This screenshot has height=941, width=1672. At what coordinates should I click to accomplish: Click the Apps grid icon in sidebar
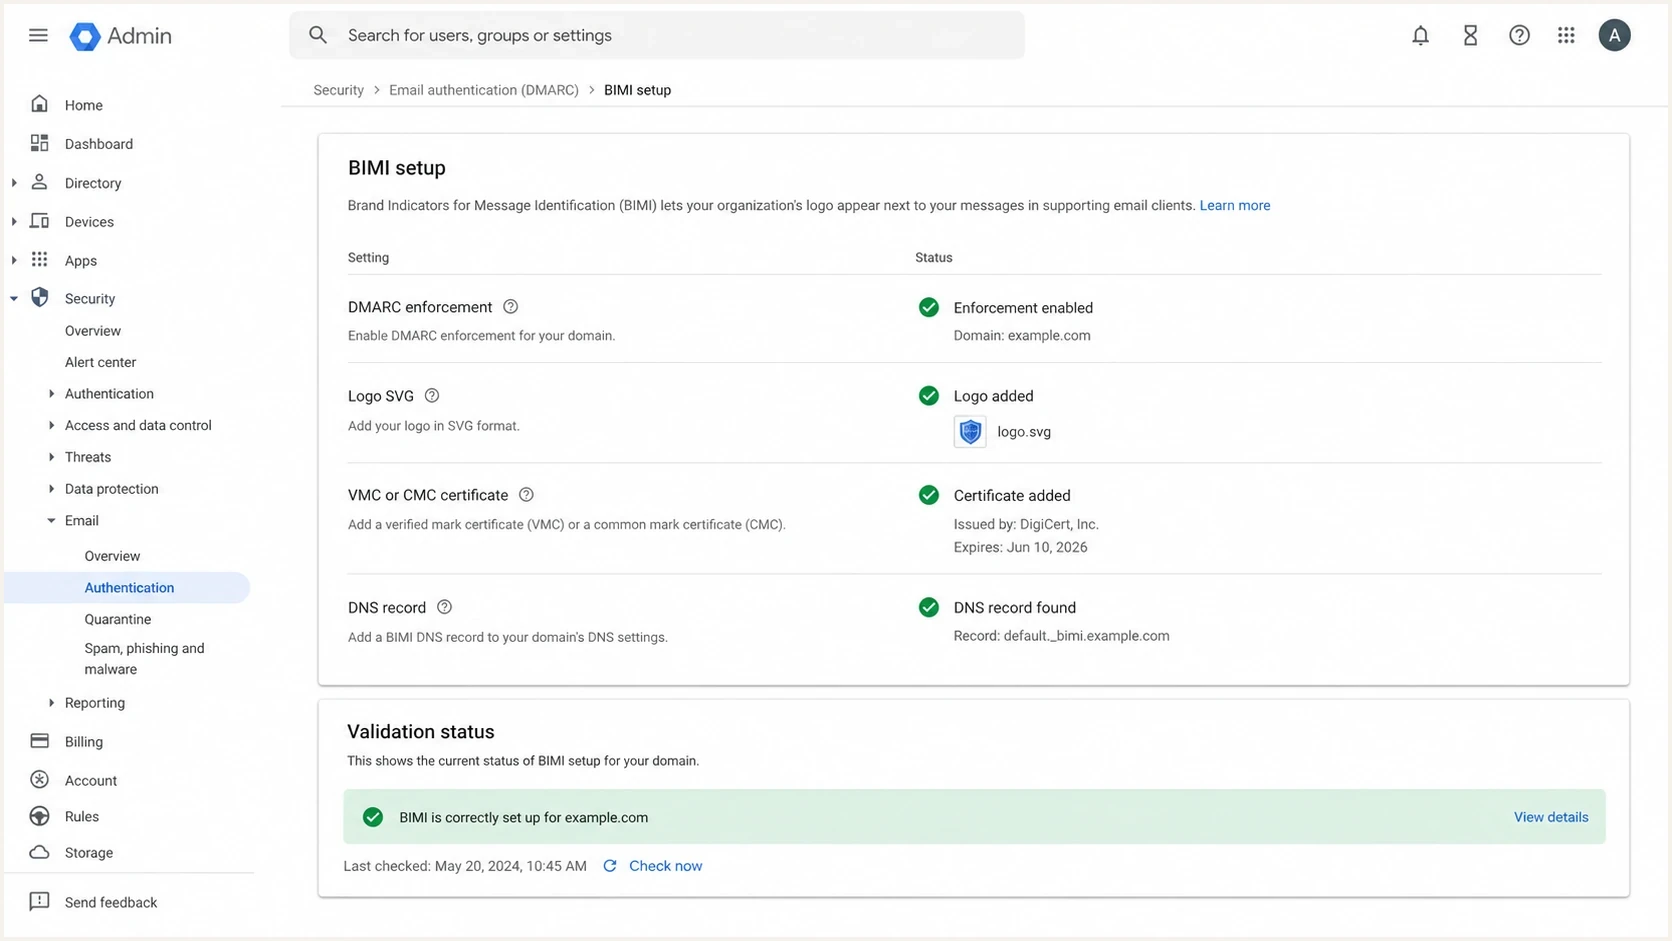coord(39,260)
